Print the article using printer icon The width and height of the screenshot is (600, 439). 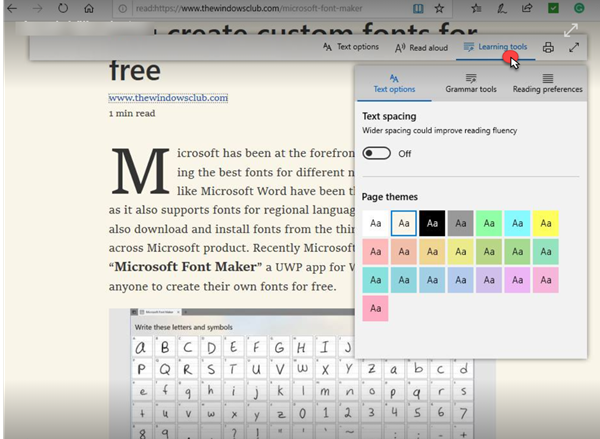(x=548, y=47)
